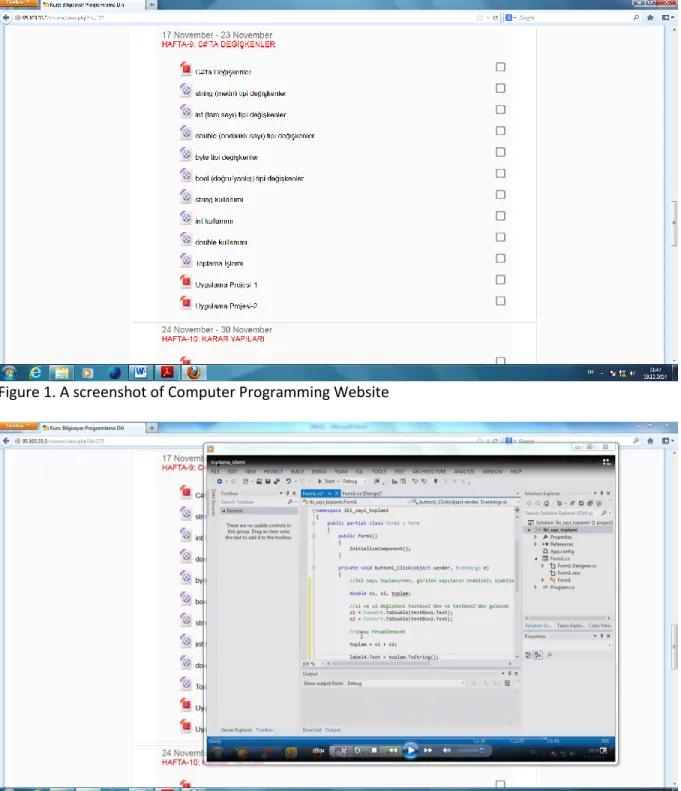The width and height of the screenshot is (681, 791).
Task: Expand the Properties node in Solution Explorer
Action: (536, 537)
